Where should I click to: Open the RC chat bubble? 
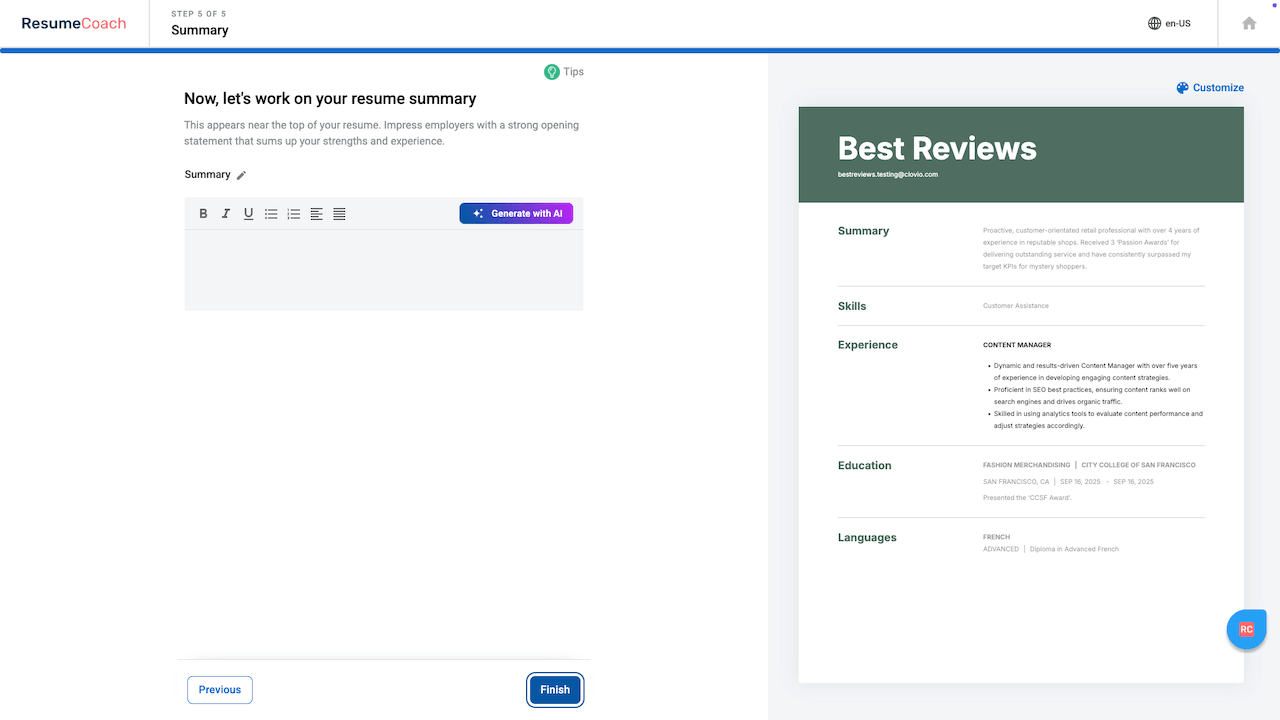(x=1246, y=629)
